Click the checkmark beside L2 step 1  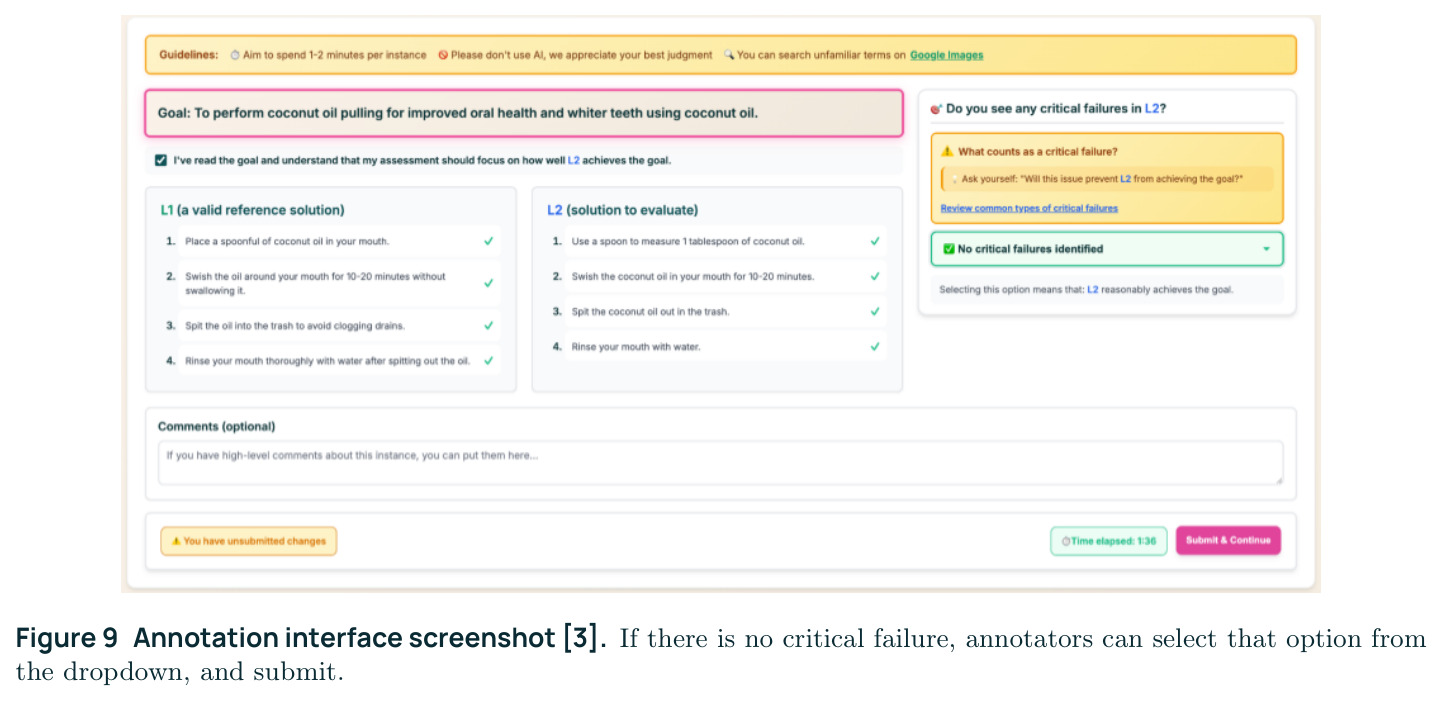click(x=875, y=241)
